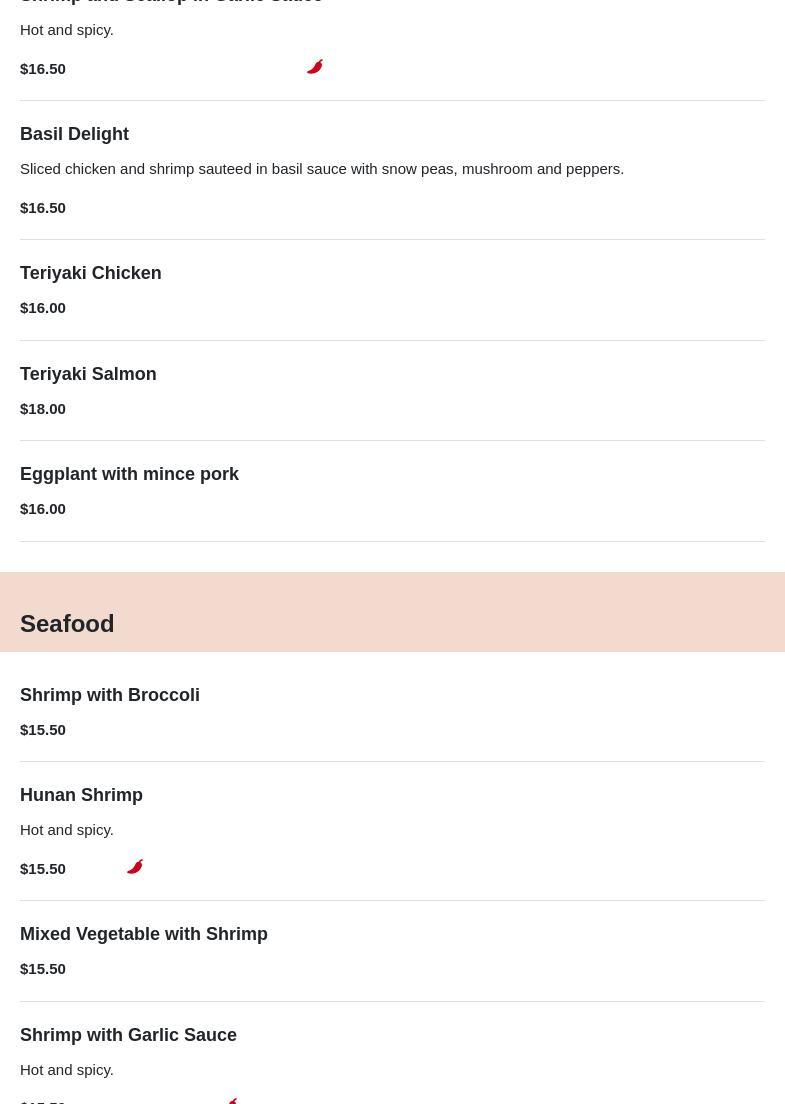Click the $15.50 price for Shrimp with Broccoli
The width and height of the screenshot is (785, 1104).
point(43,729)
